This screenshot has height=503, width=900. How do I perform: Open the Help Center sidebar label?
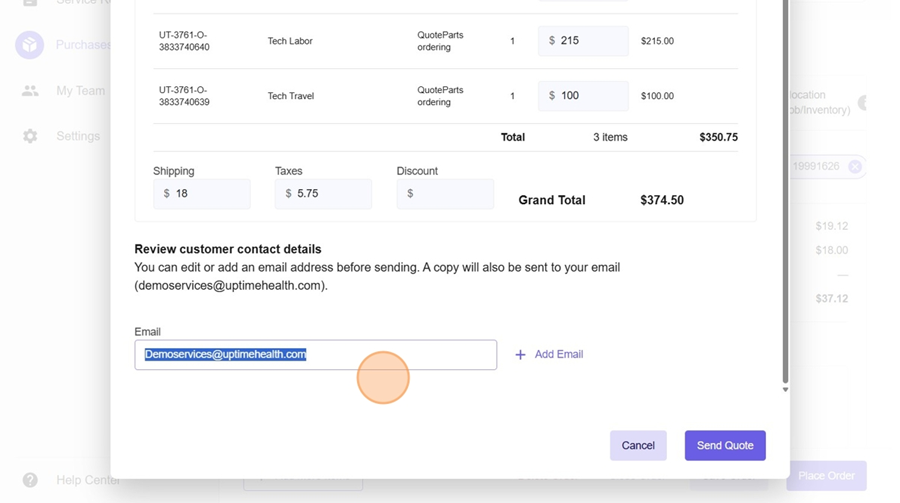coord(87,480)
